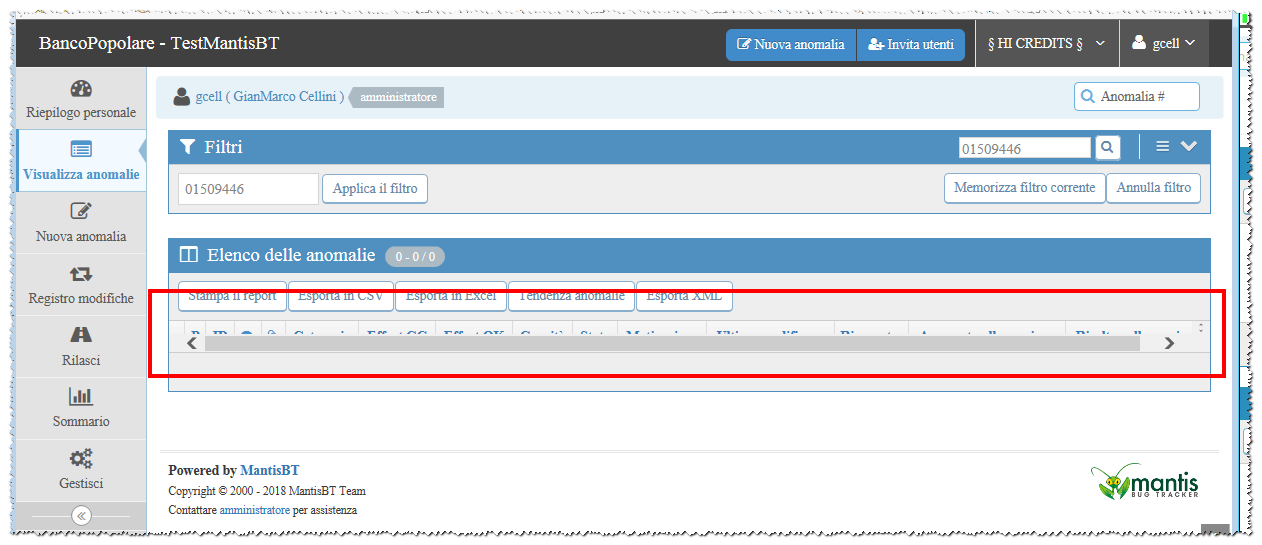The width and height of the screenshot is (1262, 545).
Task: Open Nuova anomalia from the sidebar
Action: coord(81,223)
